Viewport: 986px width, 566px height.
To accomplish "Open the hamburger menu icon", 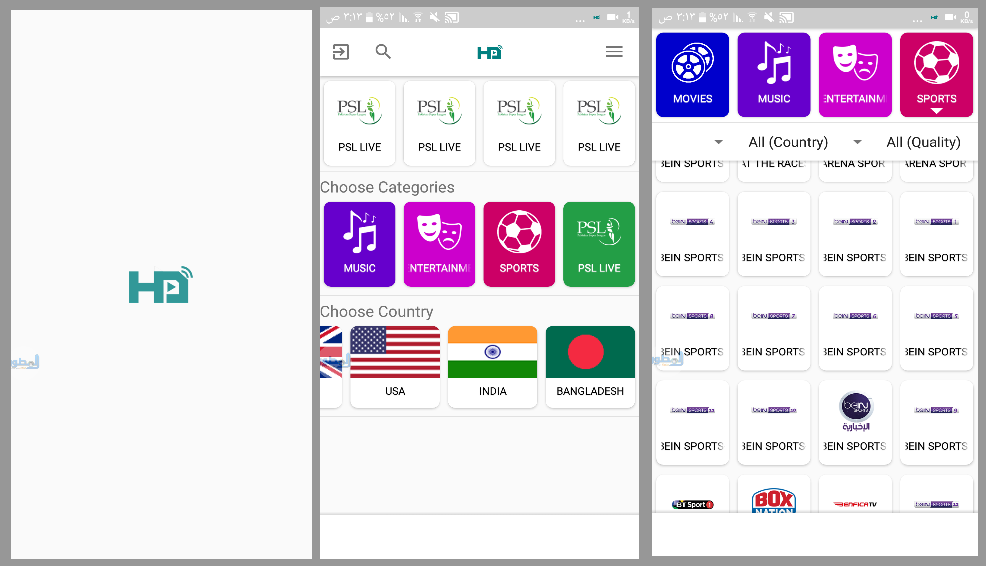I will [614, 52].
